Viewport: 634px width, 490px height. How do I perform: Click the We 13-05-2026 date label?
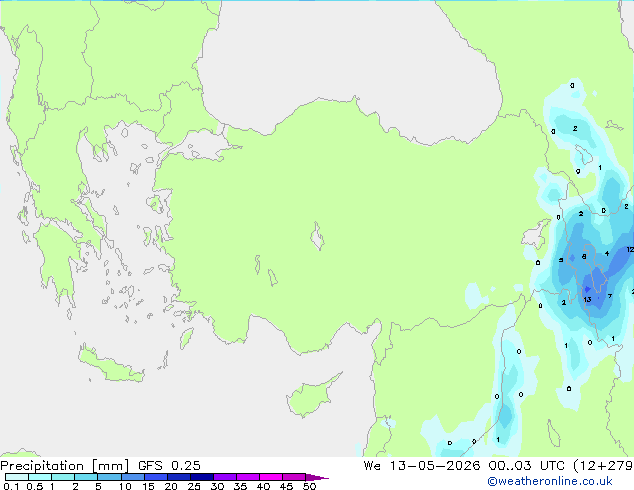tap(422, 466)
